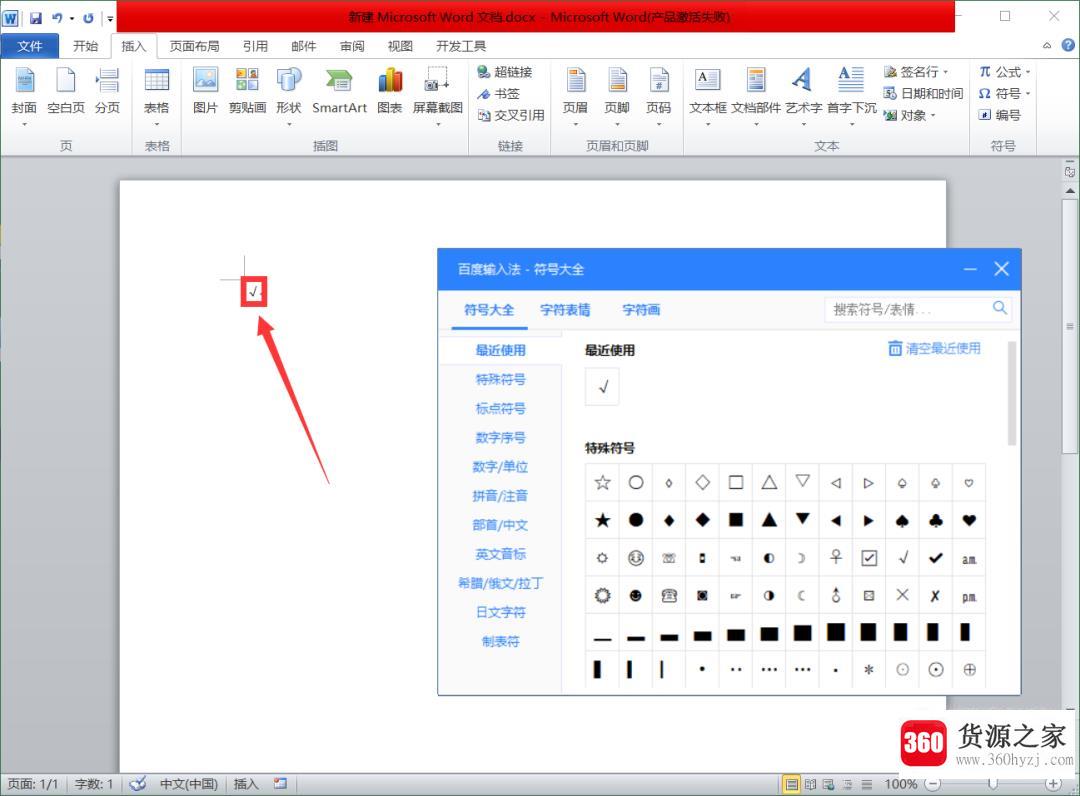Insert numbering (编号) symbol
Image resolution: width=1080 pixels, height=796 pixels.
click(x=999, y=115)
